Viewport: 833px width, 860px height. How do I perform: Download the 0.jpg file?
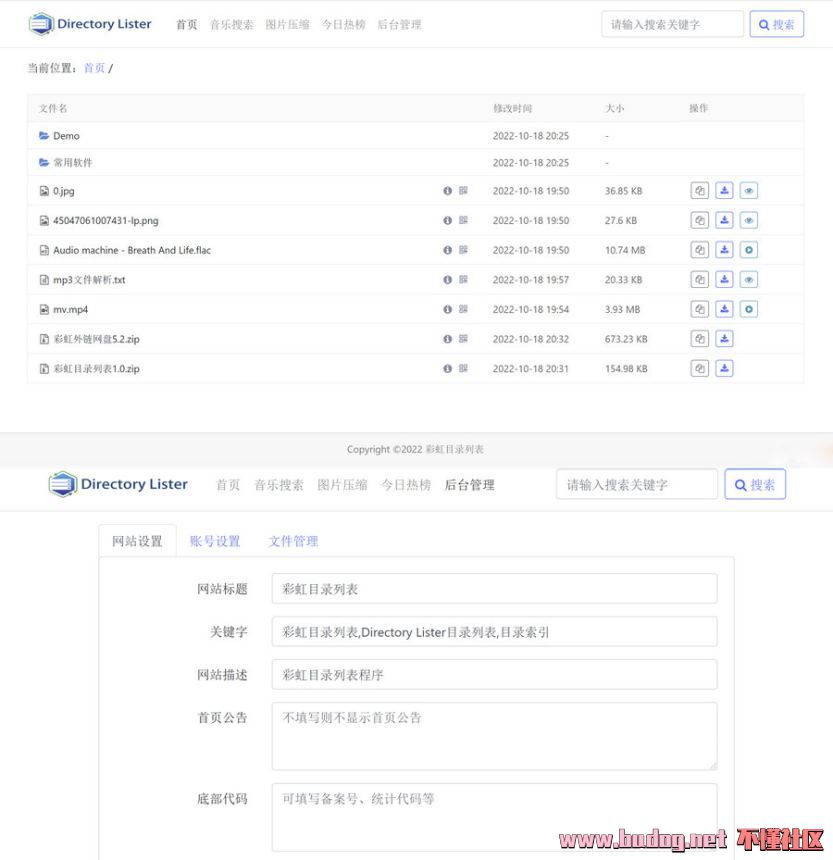tap(724, 191)
